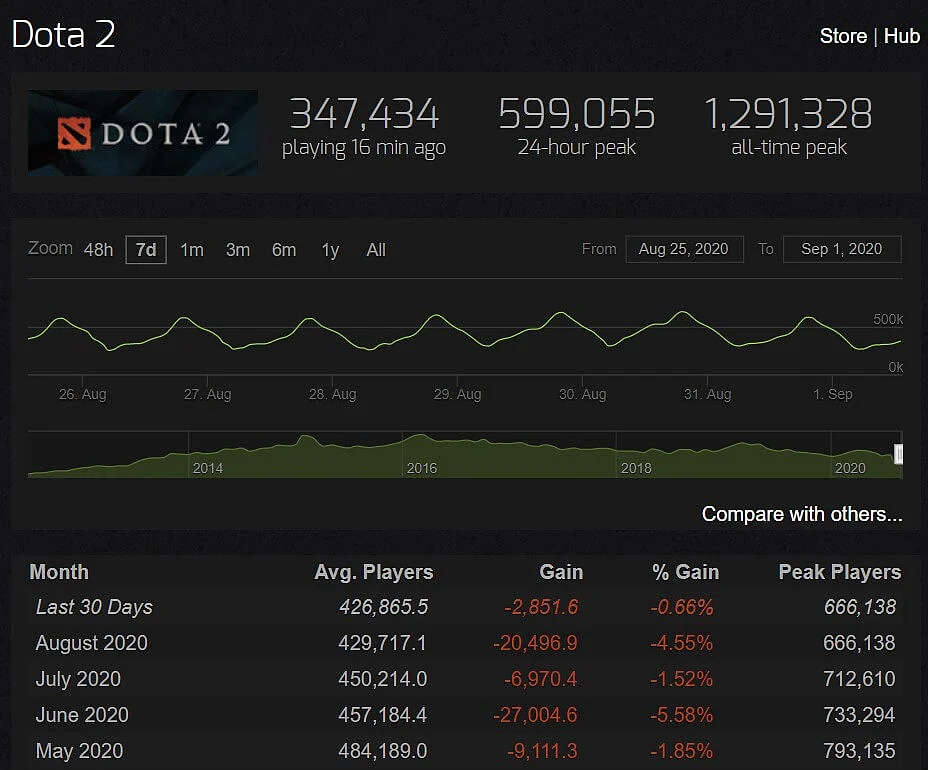928x770 pixels.
Task: Click average players 429,717.1
Action: click(x=382, y=643)
